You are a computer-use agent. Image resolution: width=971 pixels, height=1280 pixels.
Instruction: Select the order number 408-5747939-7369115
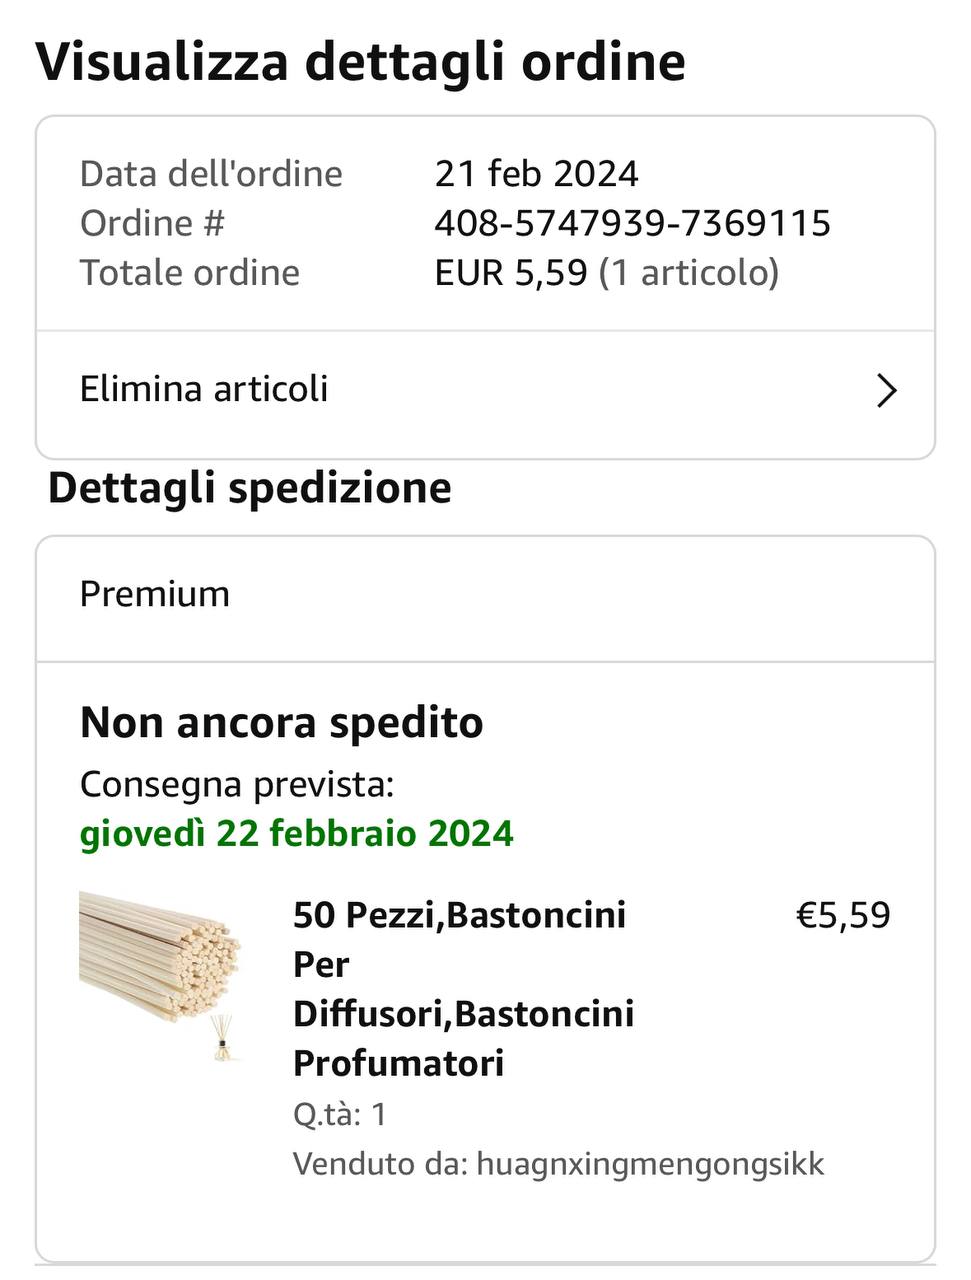632,223
